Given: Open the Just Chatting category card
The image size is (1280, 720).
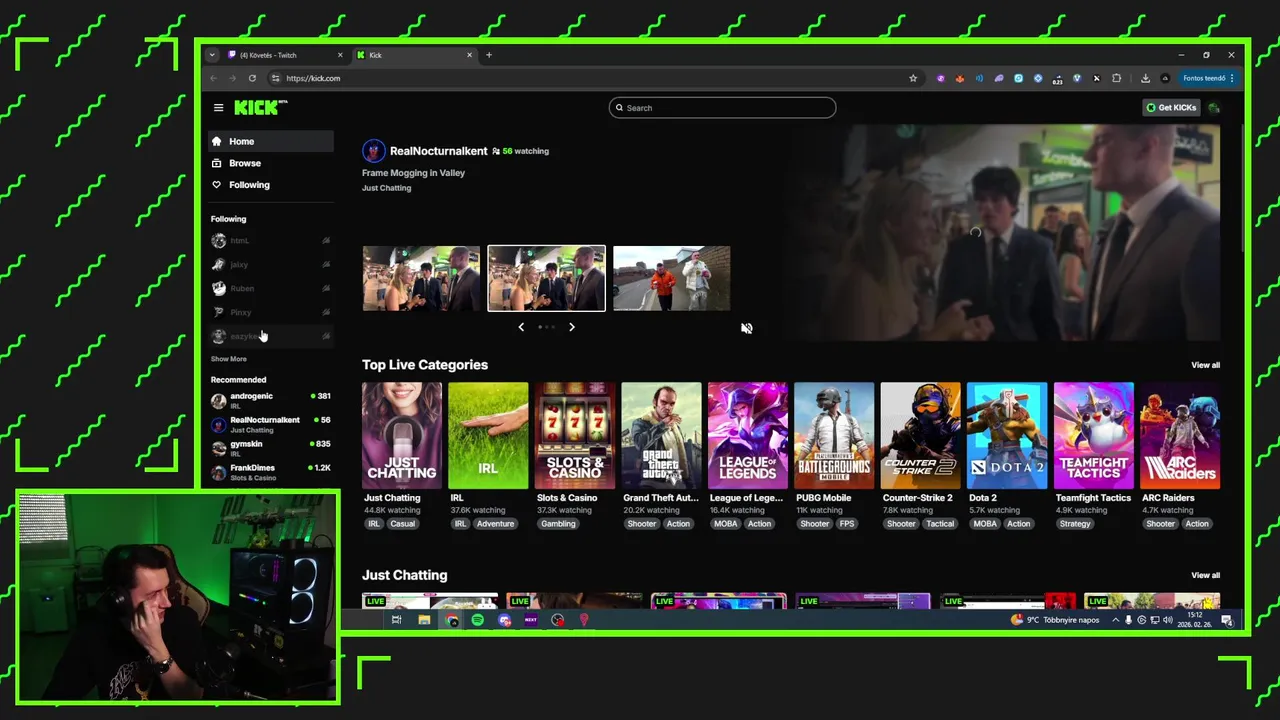Looking at the screenshot, I should click(x=402, y=435).
